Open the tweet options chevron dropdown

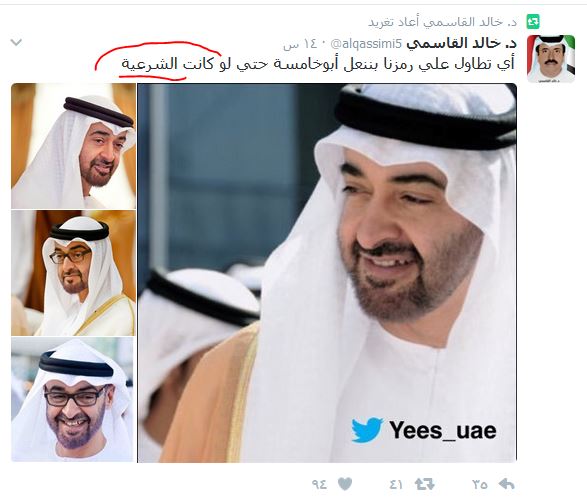(16, 42)
